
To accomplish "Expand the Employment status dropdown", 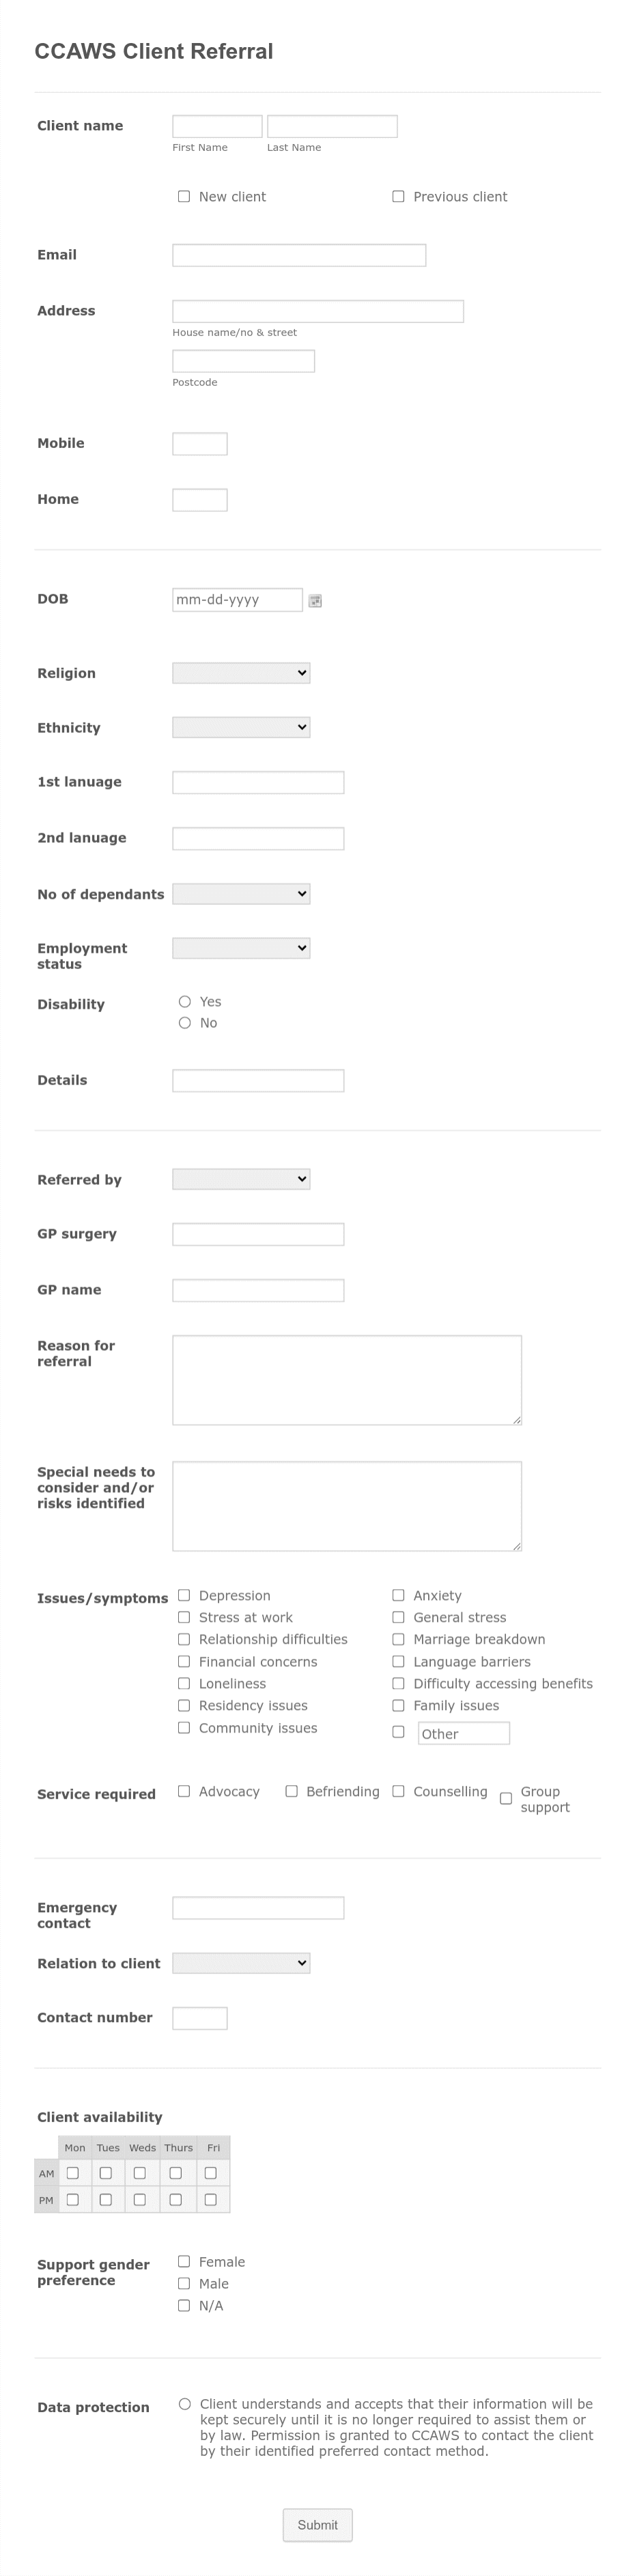I will pos(241,947).
